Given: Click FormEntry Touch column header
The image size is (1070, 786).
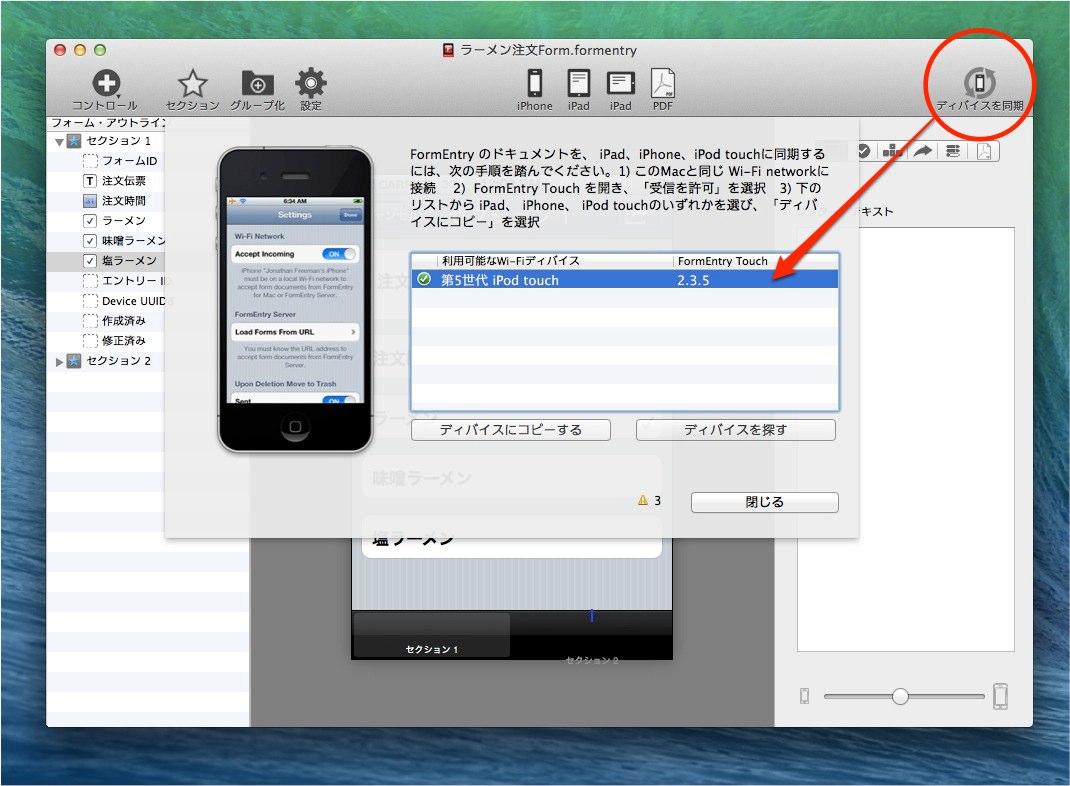Looking at the screenshot, I should coord(755,261).
